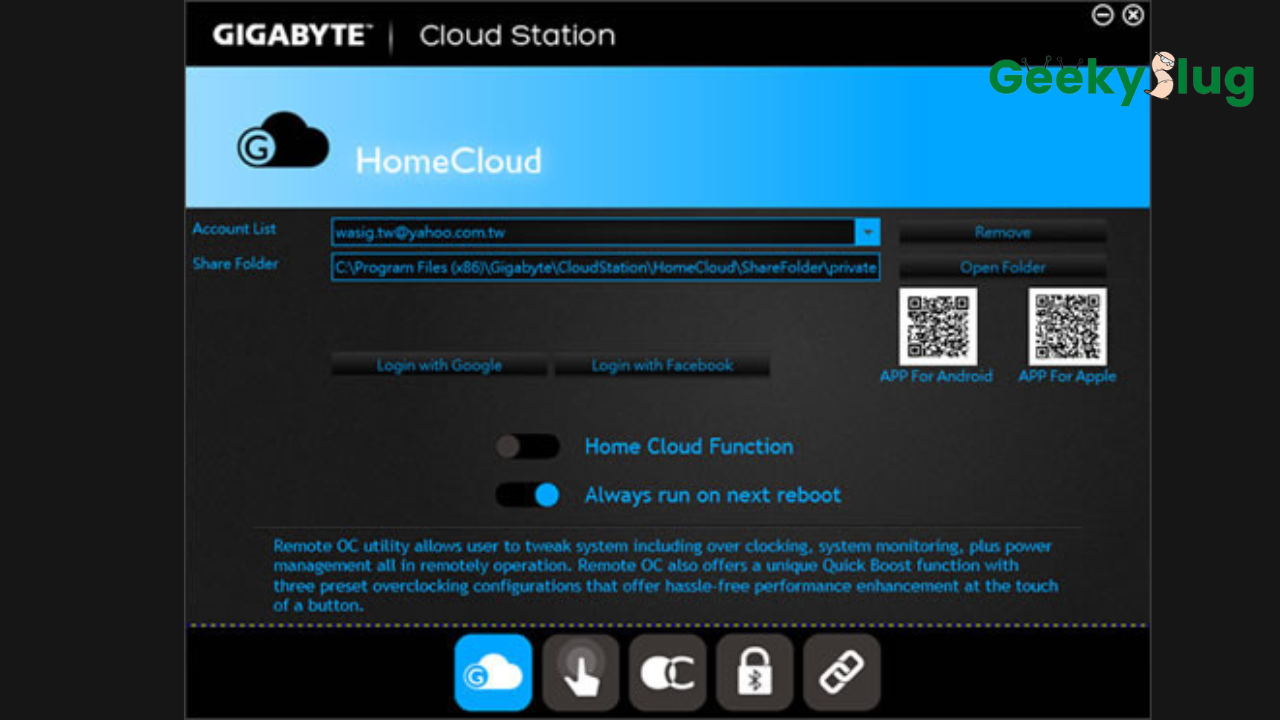Click the Remote OC utility description text
1280x720 pixels.
click(x=666, y=575)
